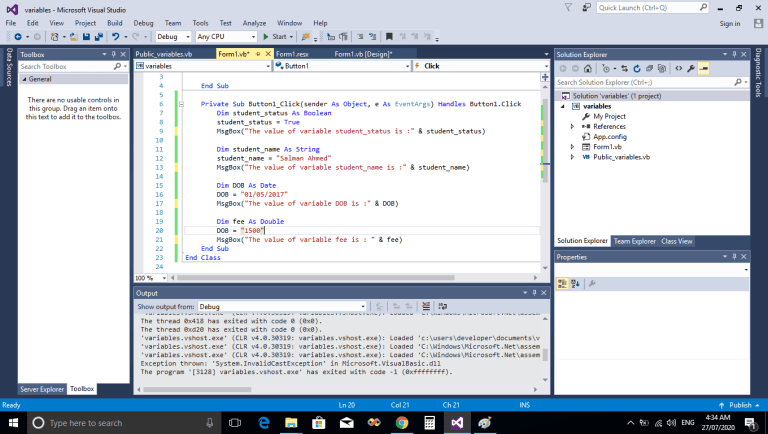768x434 pixels.
Task: Open the Debug configuration dropdown
Action: click(x=172, y=37)
